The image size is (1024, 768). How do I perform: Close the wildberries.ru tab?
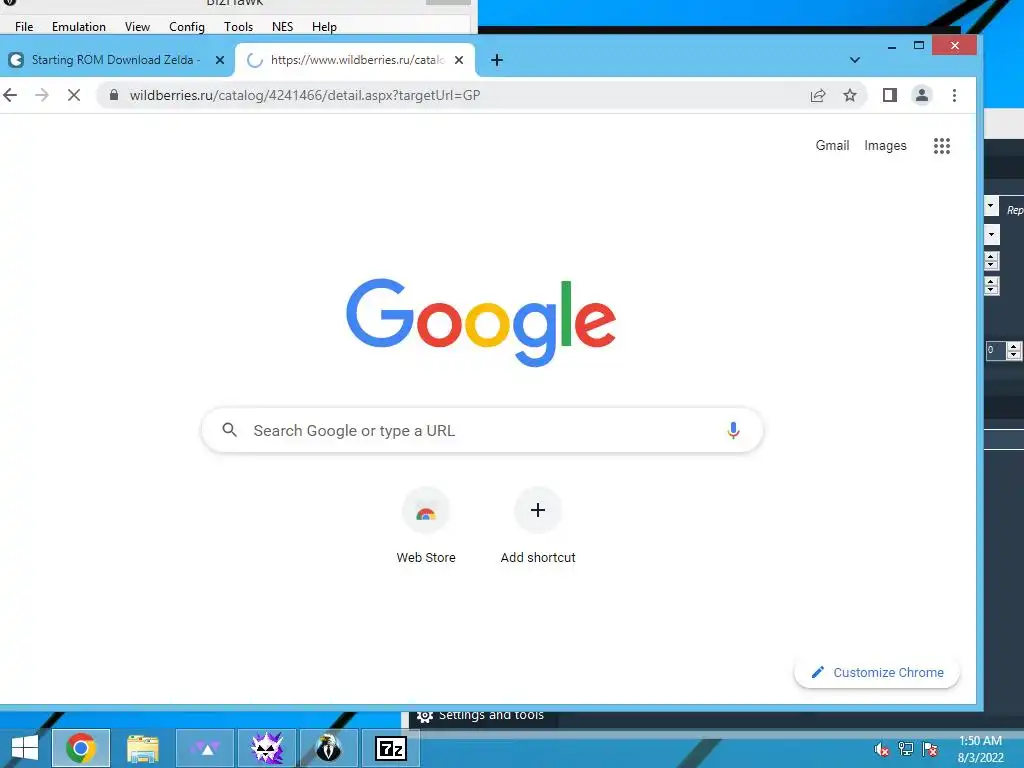(x=459, y=60)
